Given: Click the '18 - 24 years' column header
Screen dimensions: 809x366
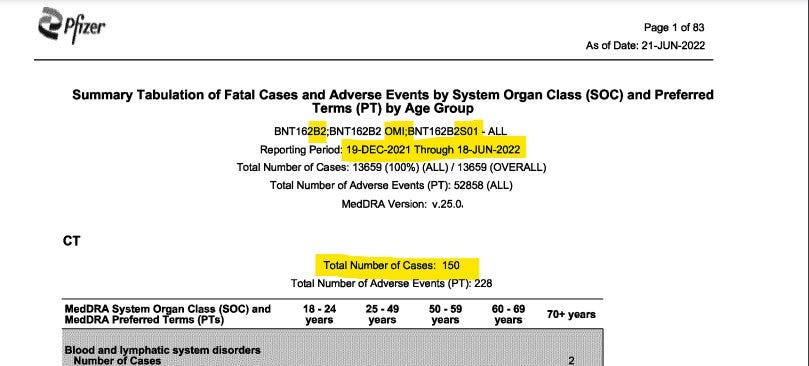Looking at the screenshot, I should pos(319,314).
